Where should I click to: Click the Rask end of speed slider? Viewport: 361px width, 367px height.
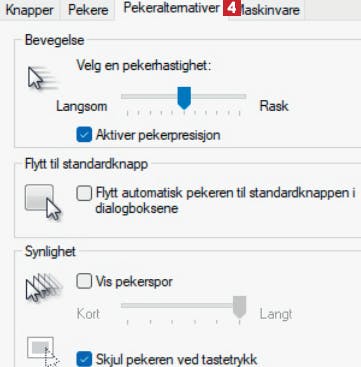(x=274, y=106)
